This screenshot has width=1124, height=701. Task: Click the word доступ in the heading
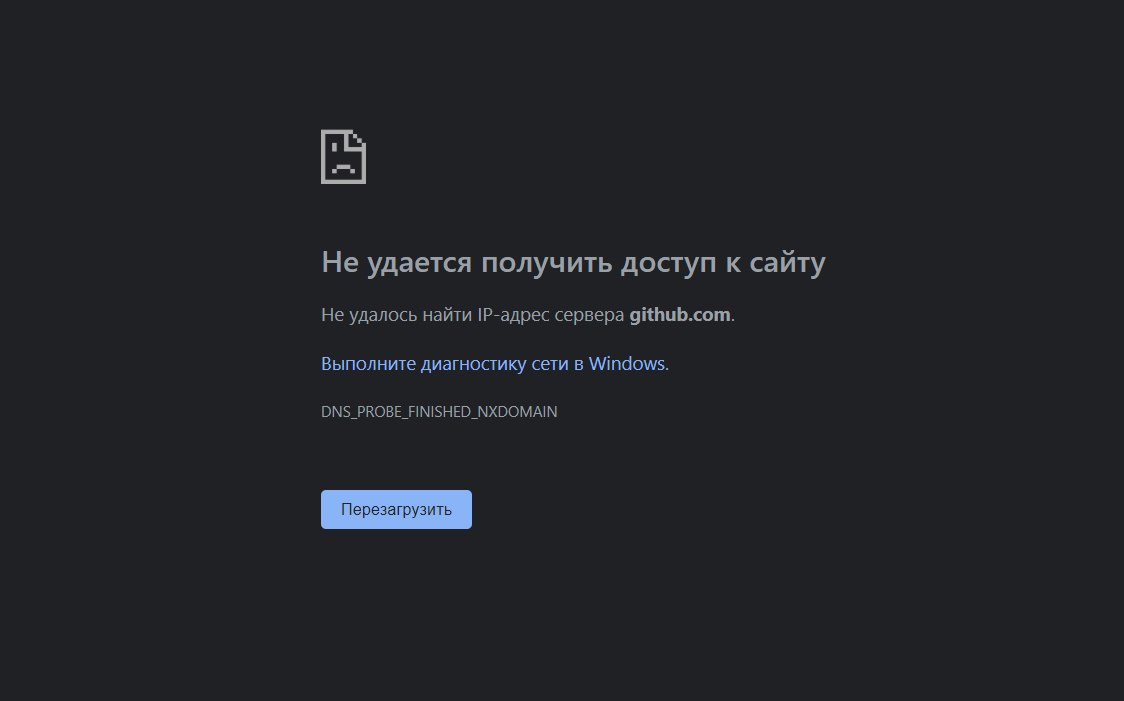[668, 263]
